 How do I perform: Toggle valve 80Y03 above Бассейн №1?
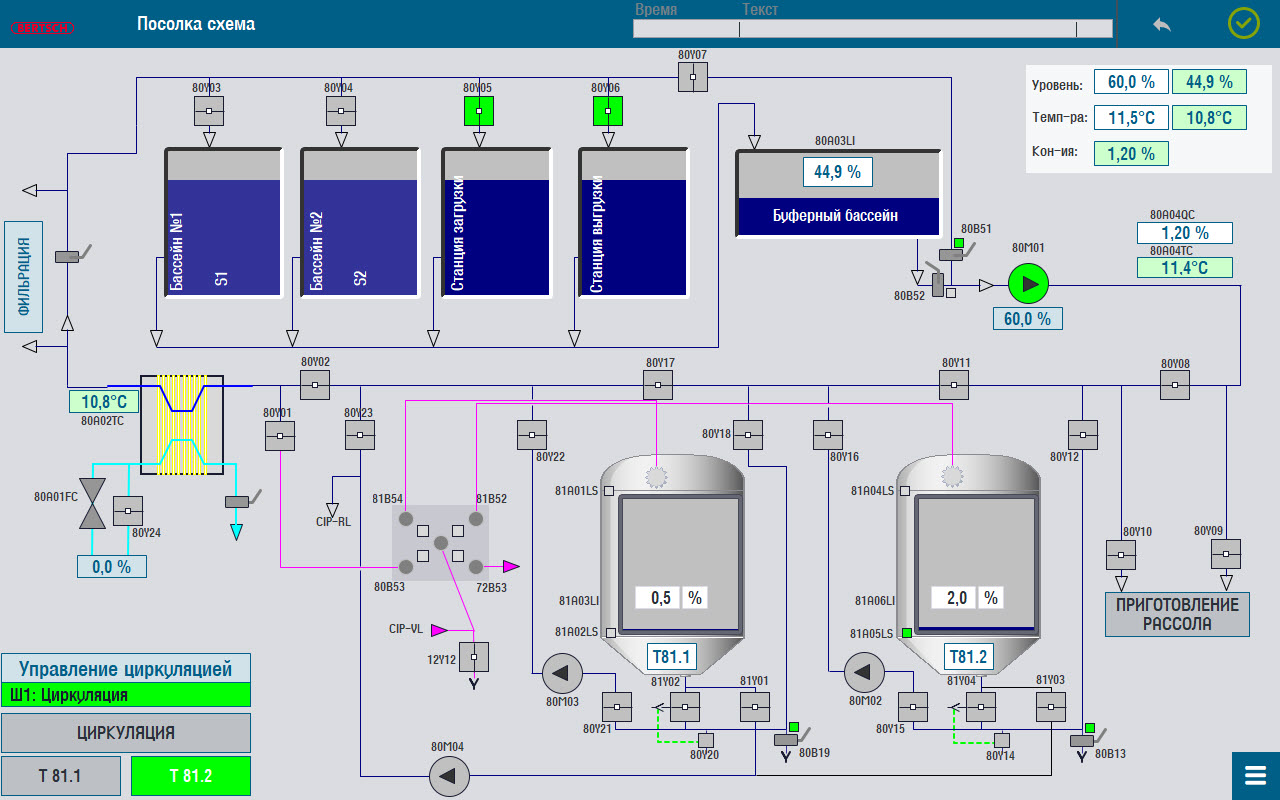point(208,110)
